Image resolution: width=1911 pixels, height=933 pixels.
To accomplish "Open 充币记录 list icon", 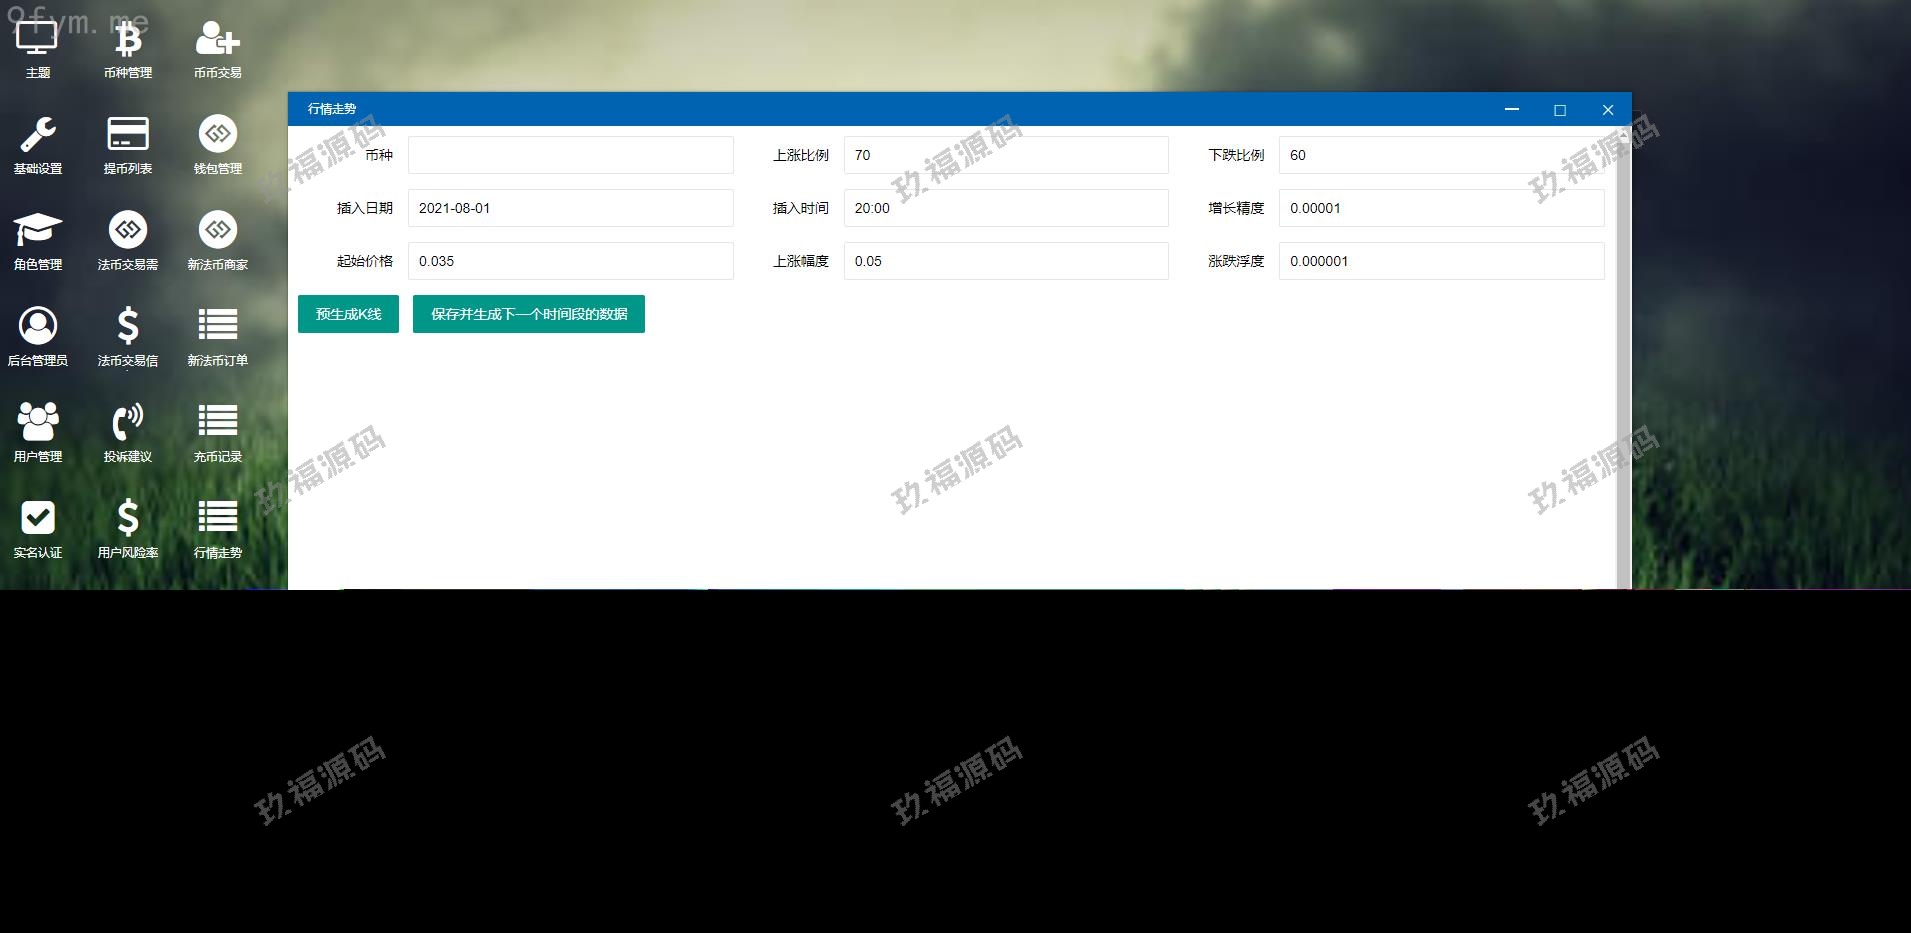I will (x=217, y=424).
